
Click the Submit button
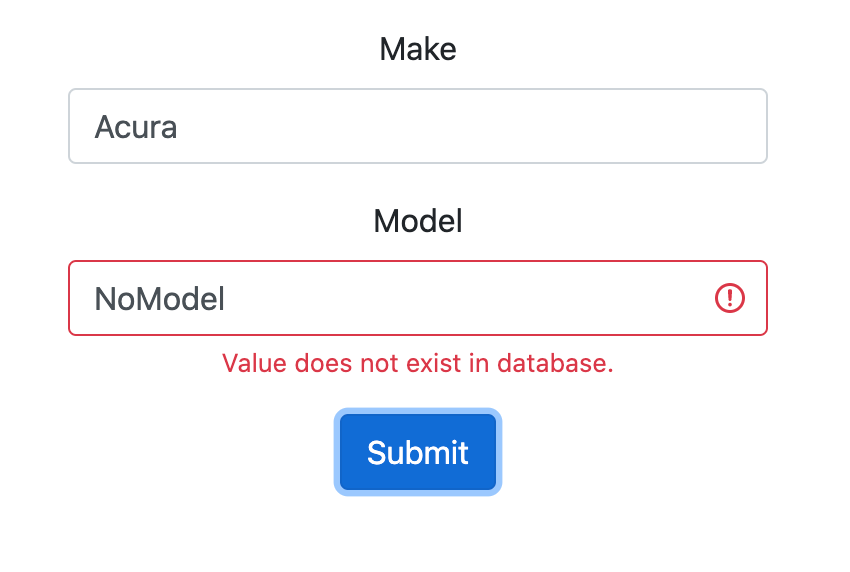point(417,452)
